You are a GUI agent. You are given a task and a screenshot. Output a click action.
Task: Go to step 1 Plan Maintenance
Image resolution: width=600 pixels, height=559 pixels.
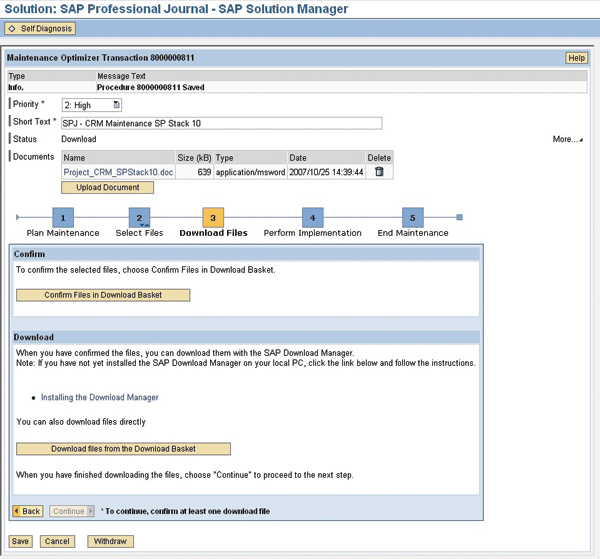63,218
